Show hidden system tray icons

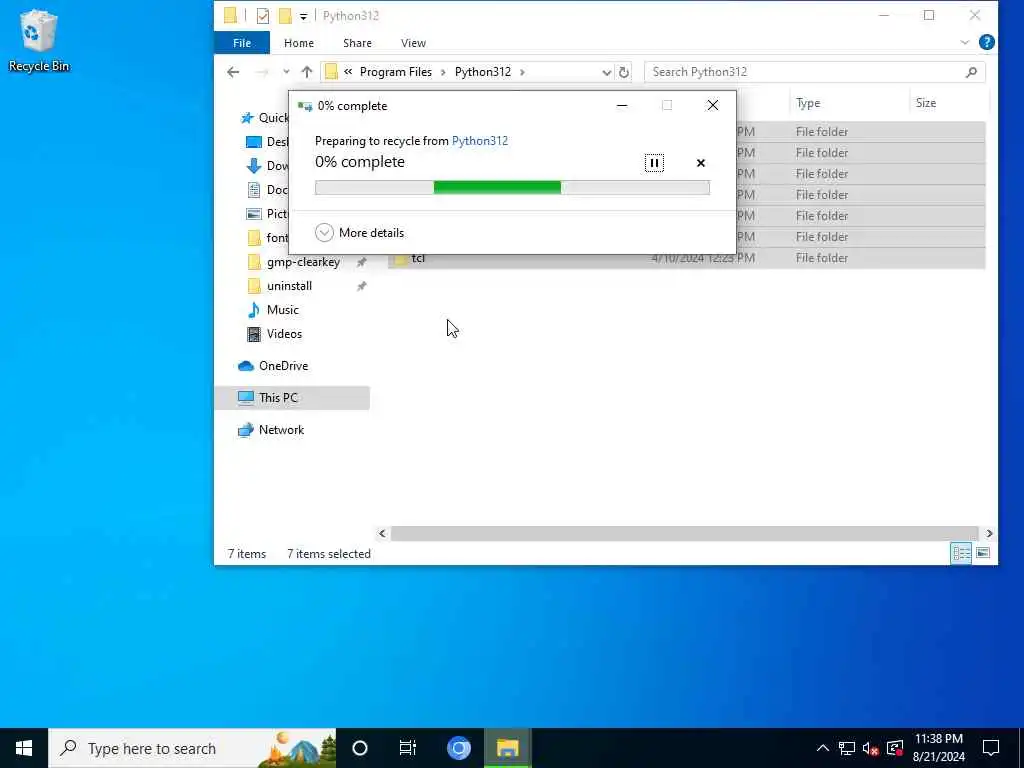[x=823, y=748]
